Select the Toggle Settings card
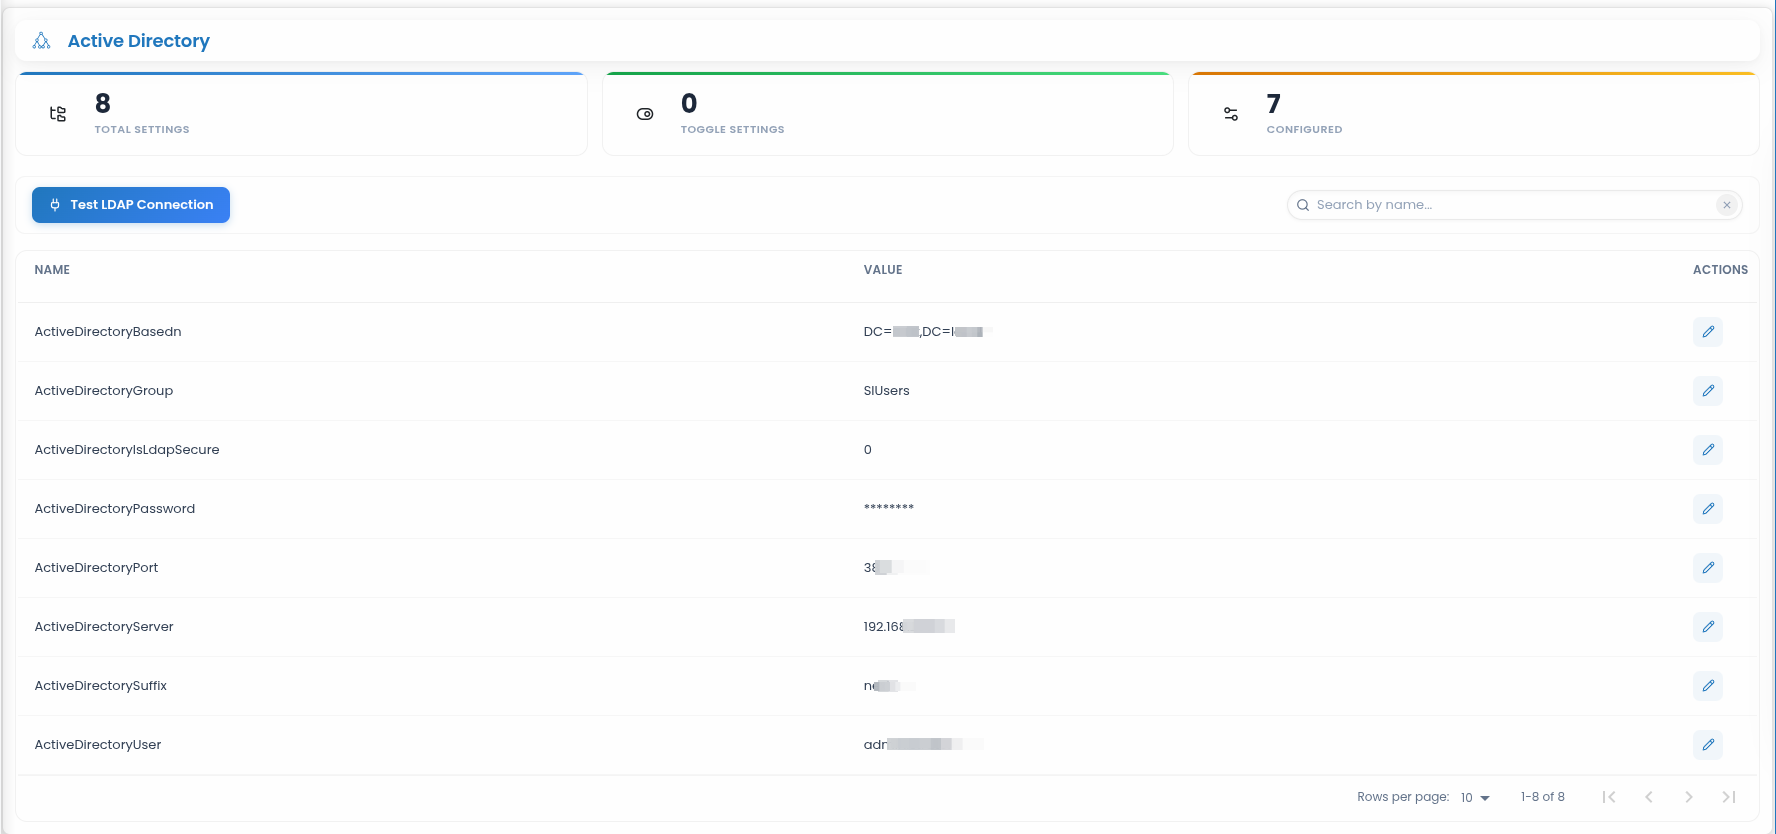Image resolution: width=1776 pixels, height=834 pixels. pyautogui.click(x=888, y=114)
